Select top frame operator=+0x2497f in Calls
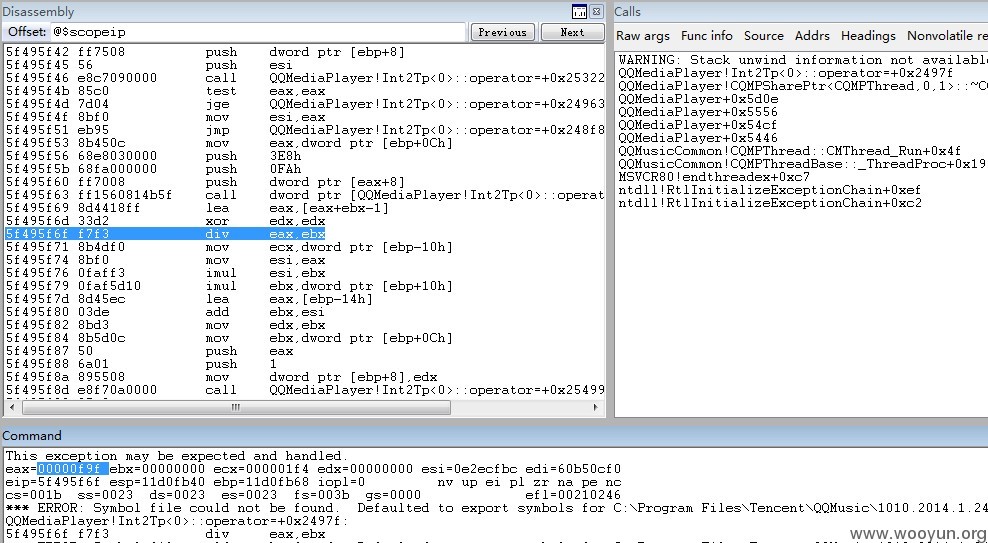The image size is (988, 543). coord(786,73)
